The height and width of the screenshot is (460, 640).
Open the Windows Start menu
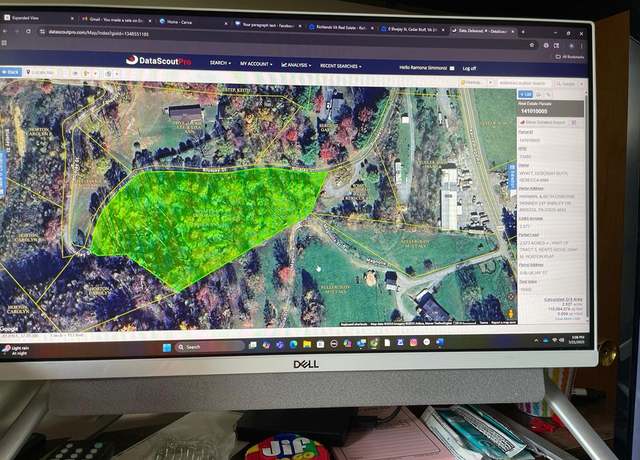[167, 347]
